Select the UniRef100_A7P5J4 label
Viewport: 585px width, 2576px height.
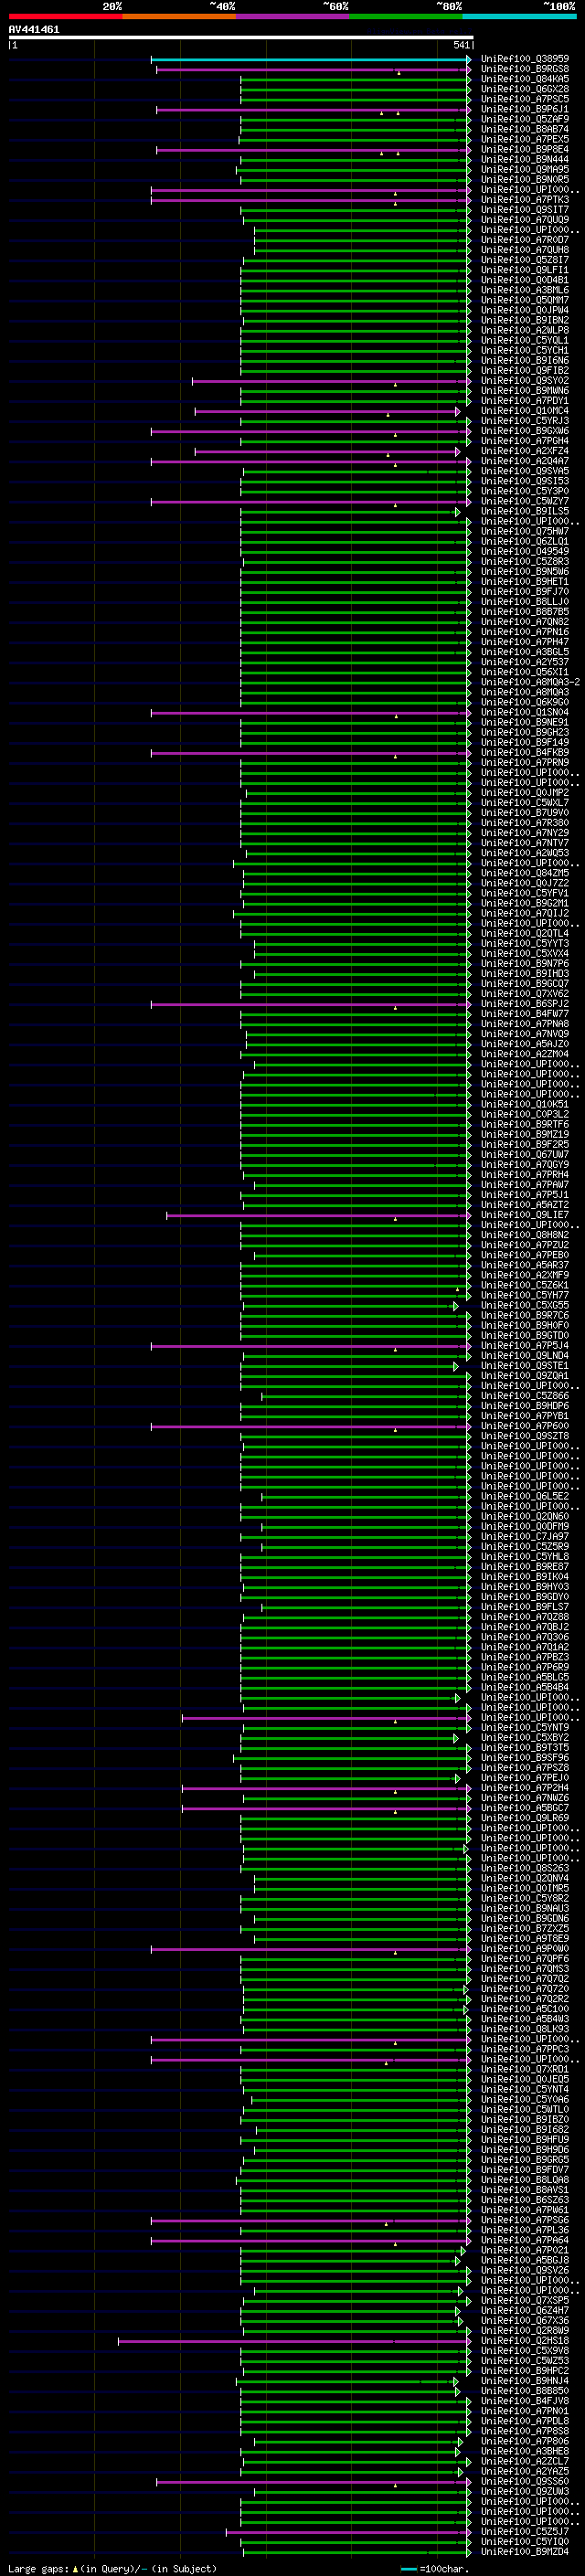click(525, 1346)
